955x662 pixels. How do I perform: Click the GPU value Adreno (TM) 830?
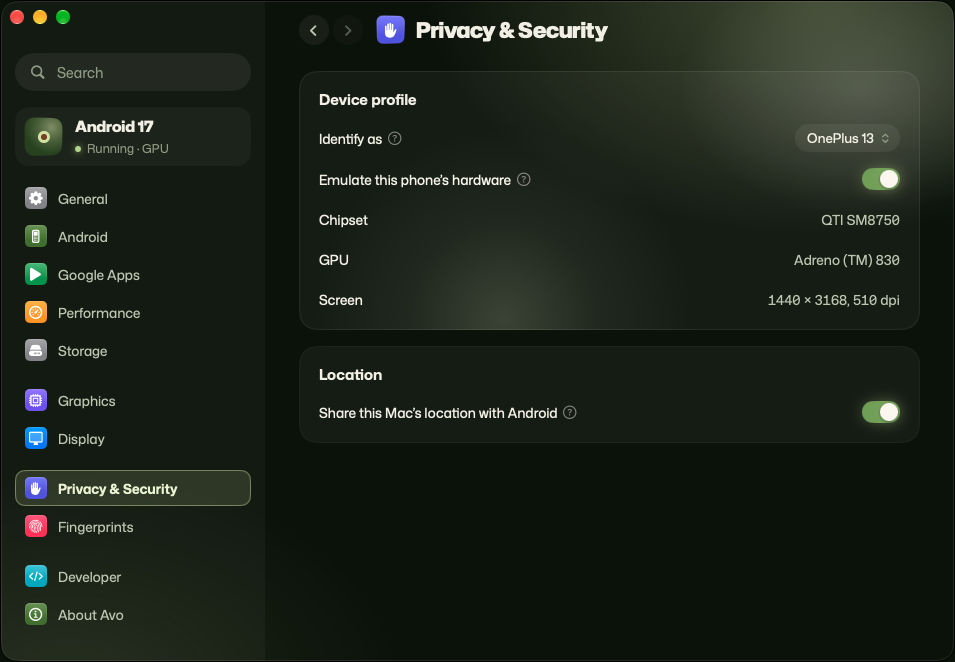tap(847, 260)
